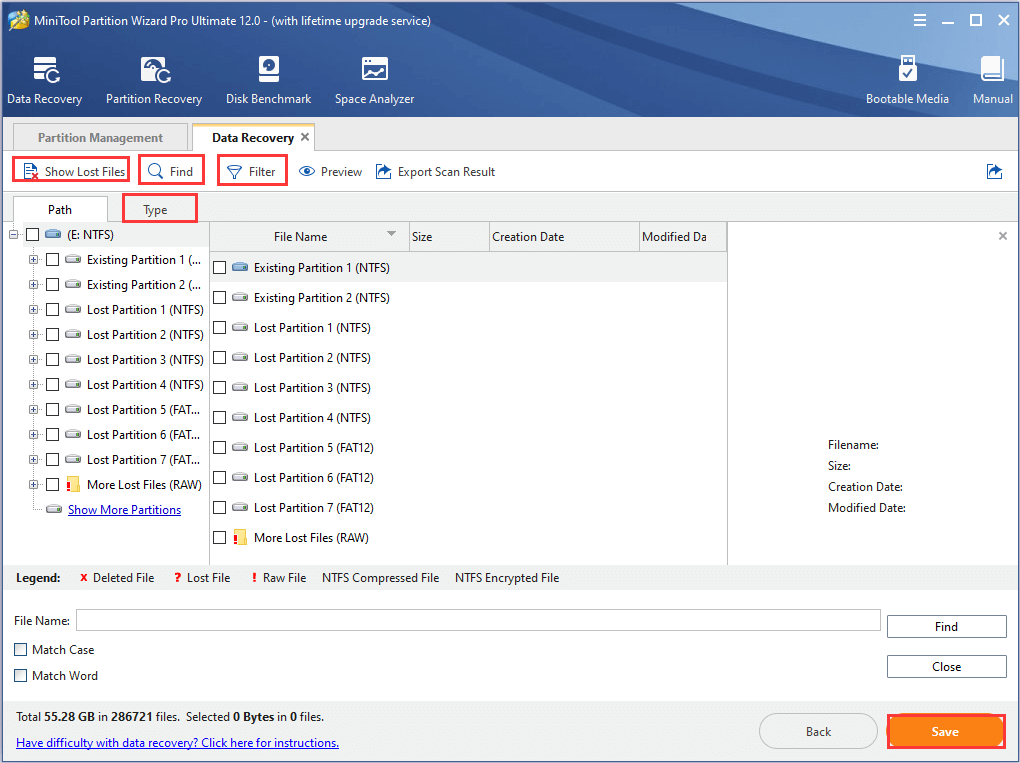The width and height of the screenshot is (1020, 763).
Task: Expand More Lost Files (RAW) in the tree
Action: tap(33, 485)
